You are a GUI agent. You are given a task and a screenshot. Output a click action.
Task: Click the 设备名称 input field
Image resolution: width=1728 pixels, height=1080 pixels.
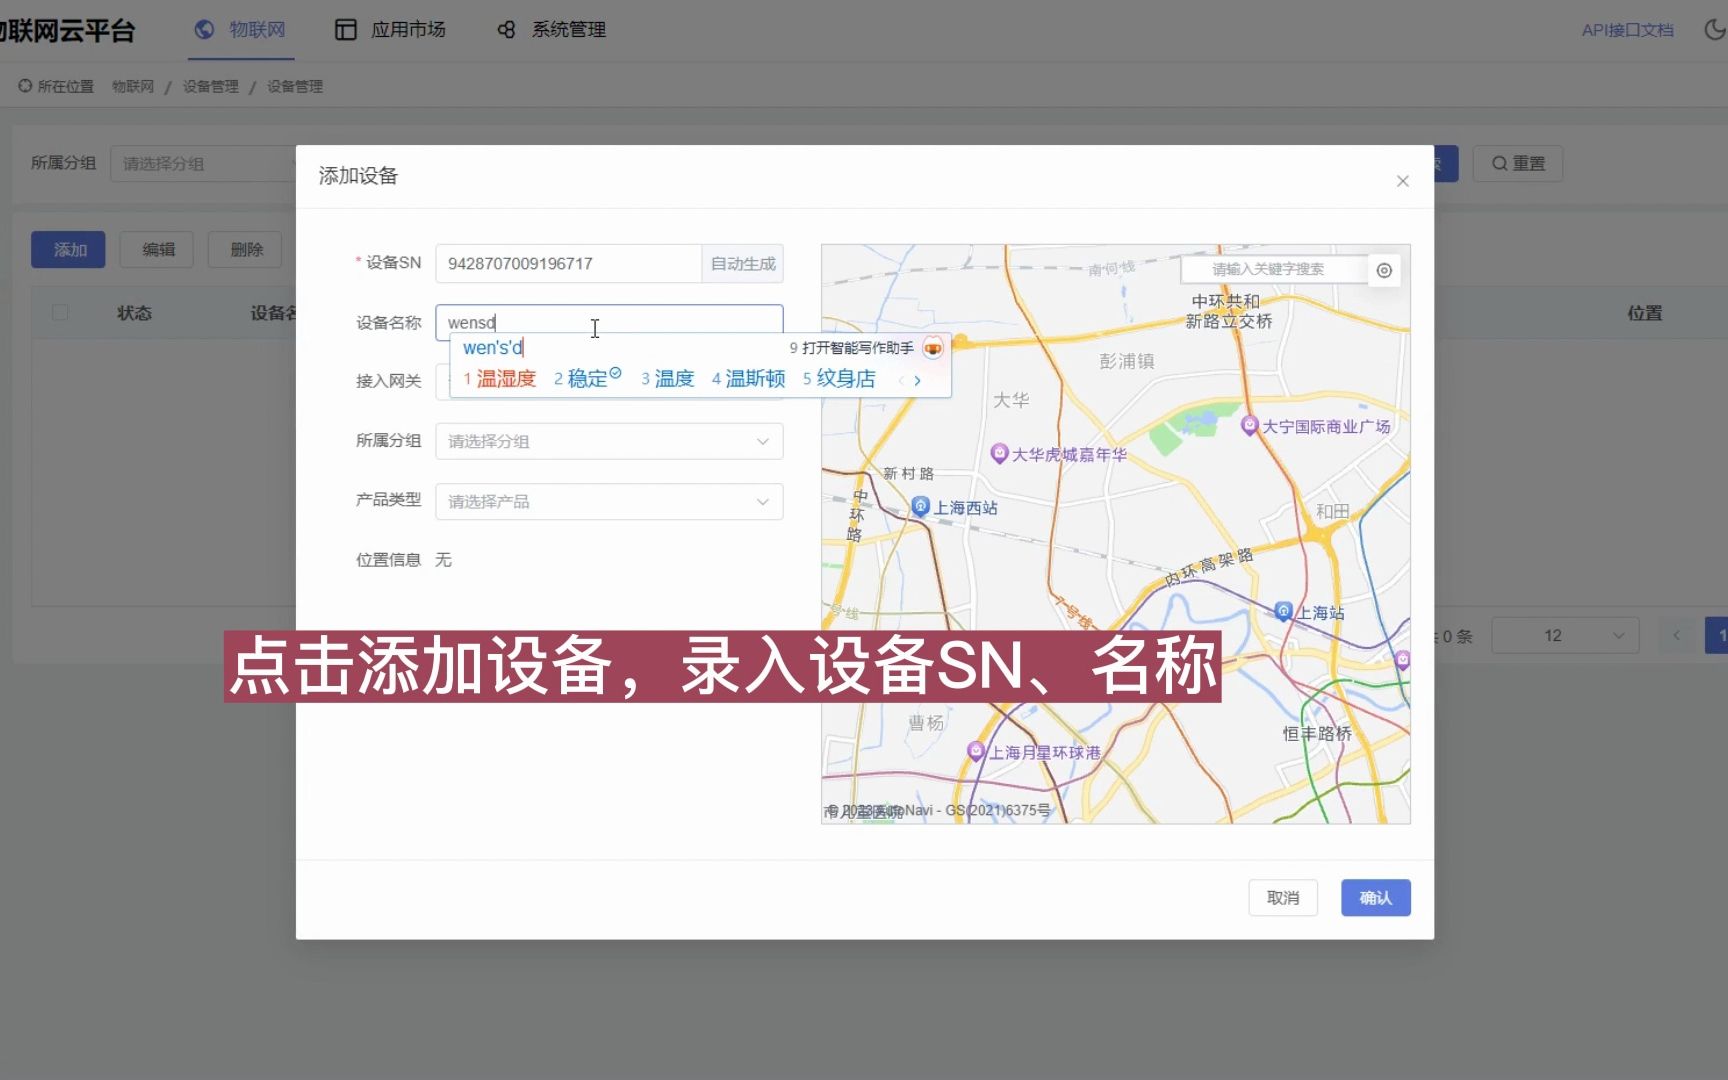(609, 322)
